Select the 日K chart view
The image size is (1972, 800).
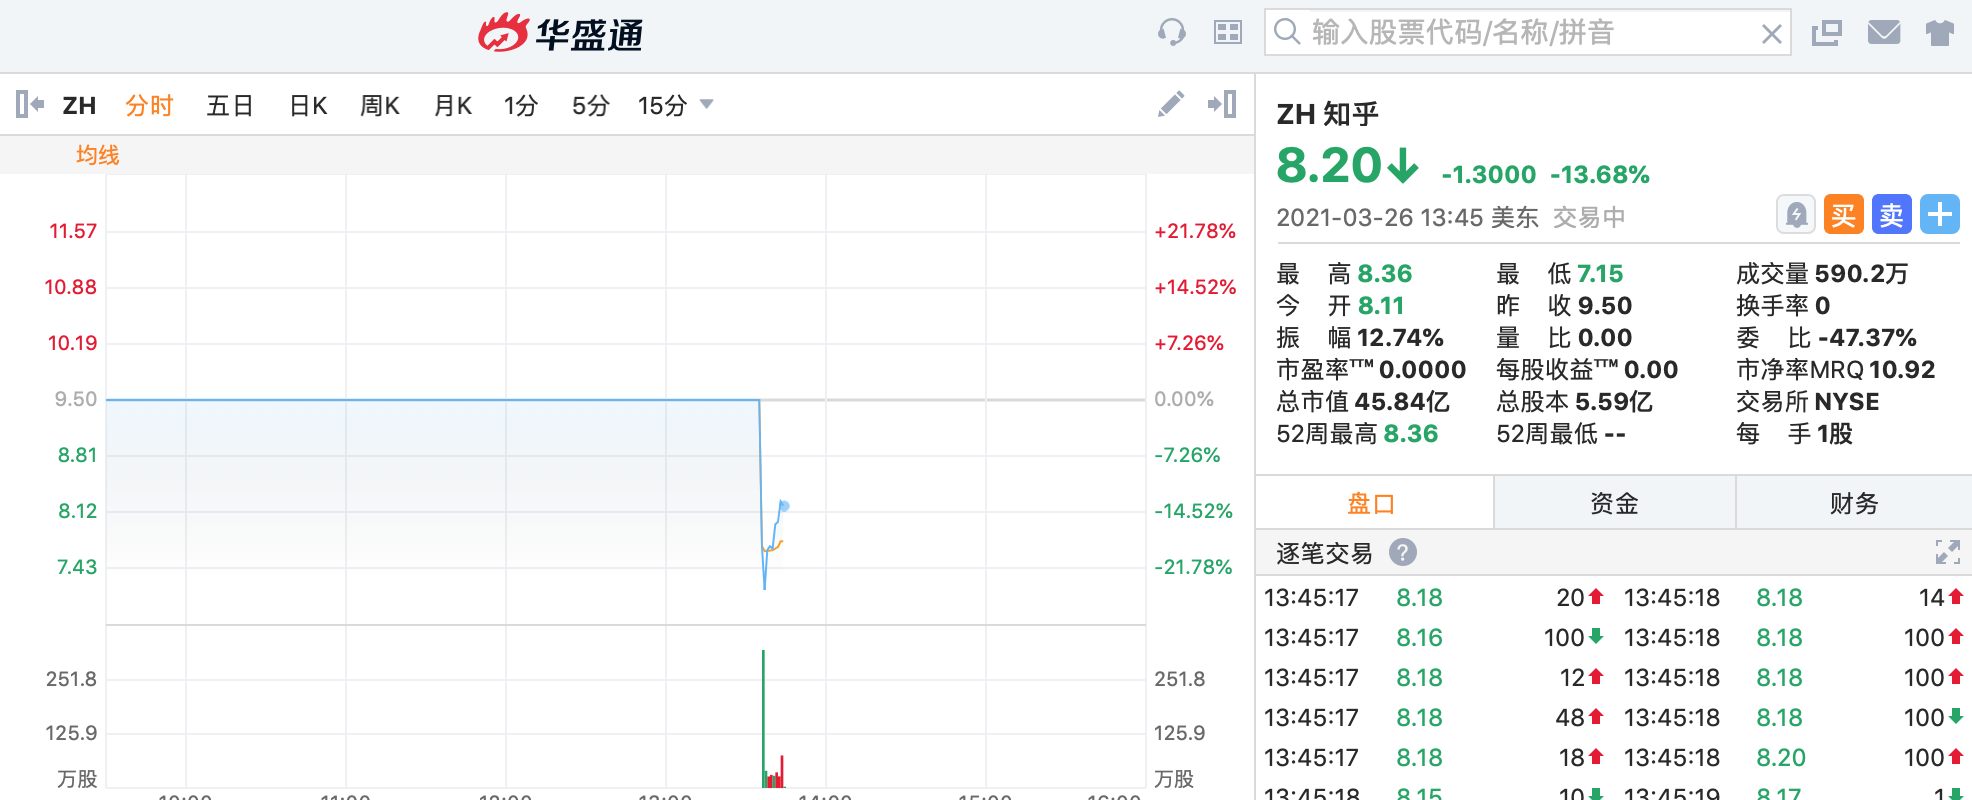tap(308, 105)
